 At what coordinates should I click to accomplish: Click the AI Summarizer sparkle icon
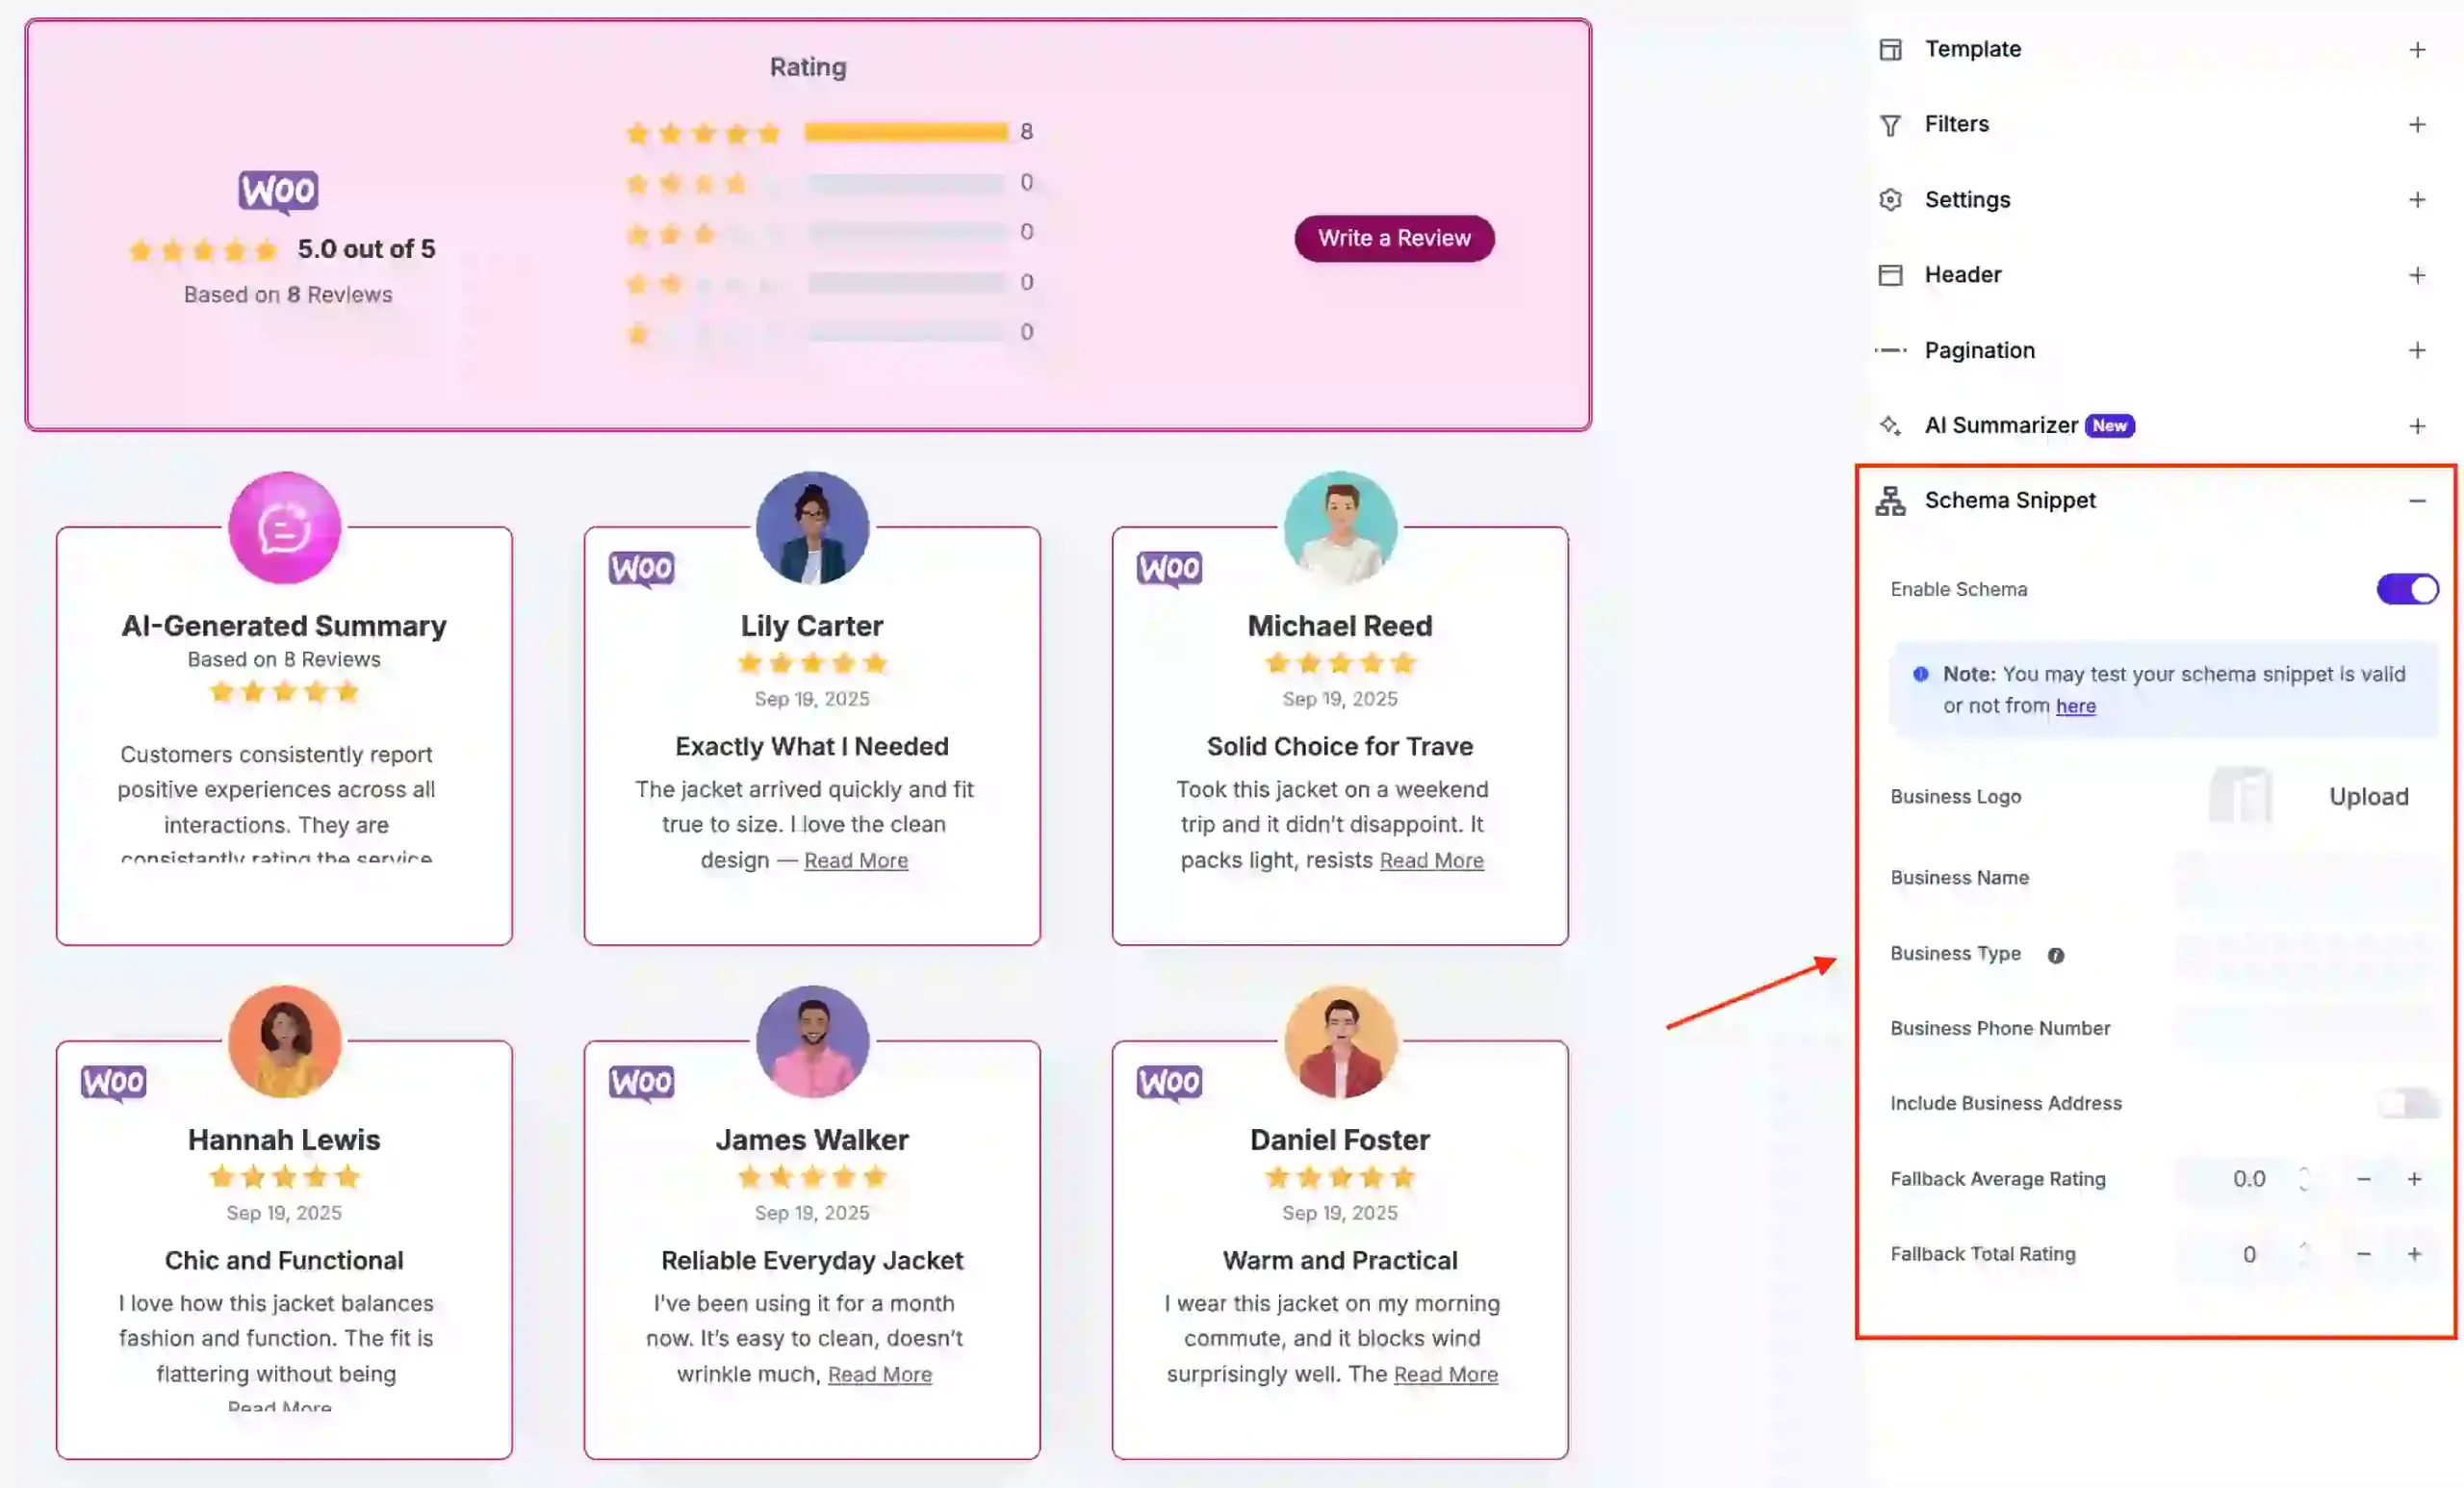tap(1891, 425)
